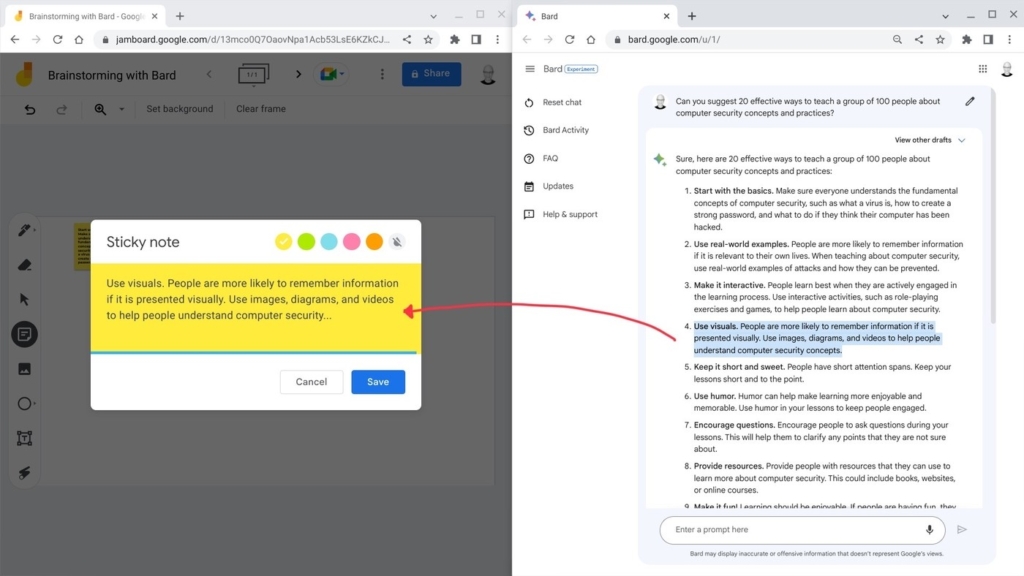Select the Text box tool
The image size is (1024, 576).
point(24,438)
